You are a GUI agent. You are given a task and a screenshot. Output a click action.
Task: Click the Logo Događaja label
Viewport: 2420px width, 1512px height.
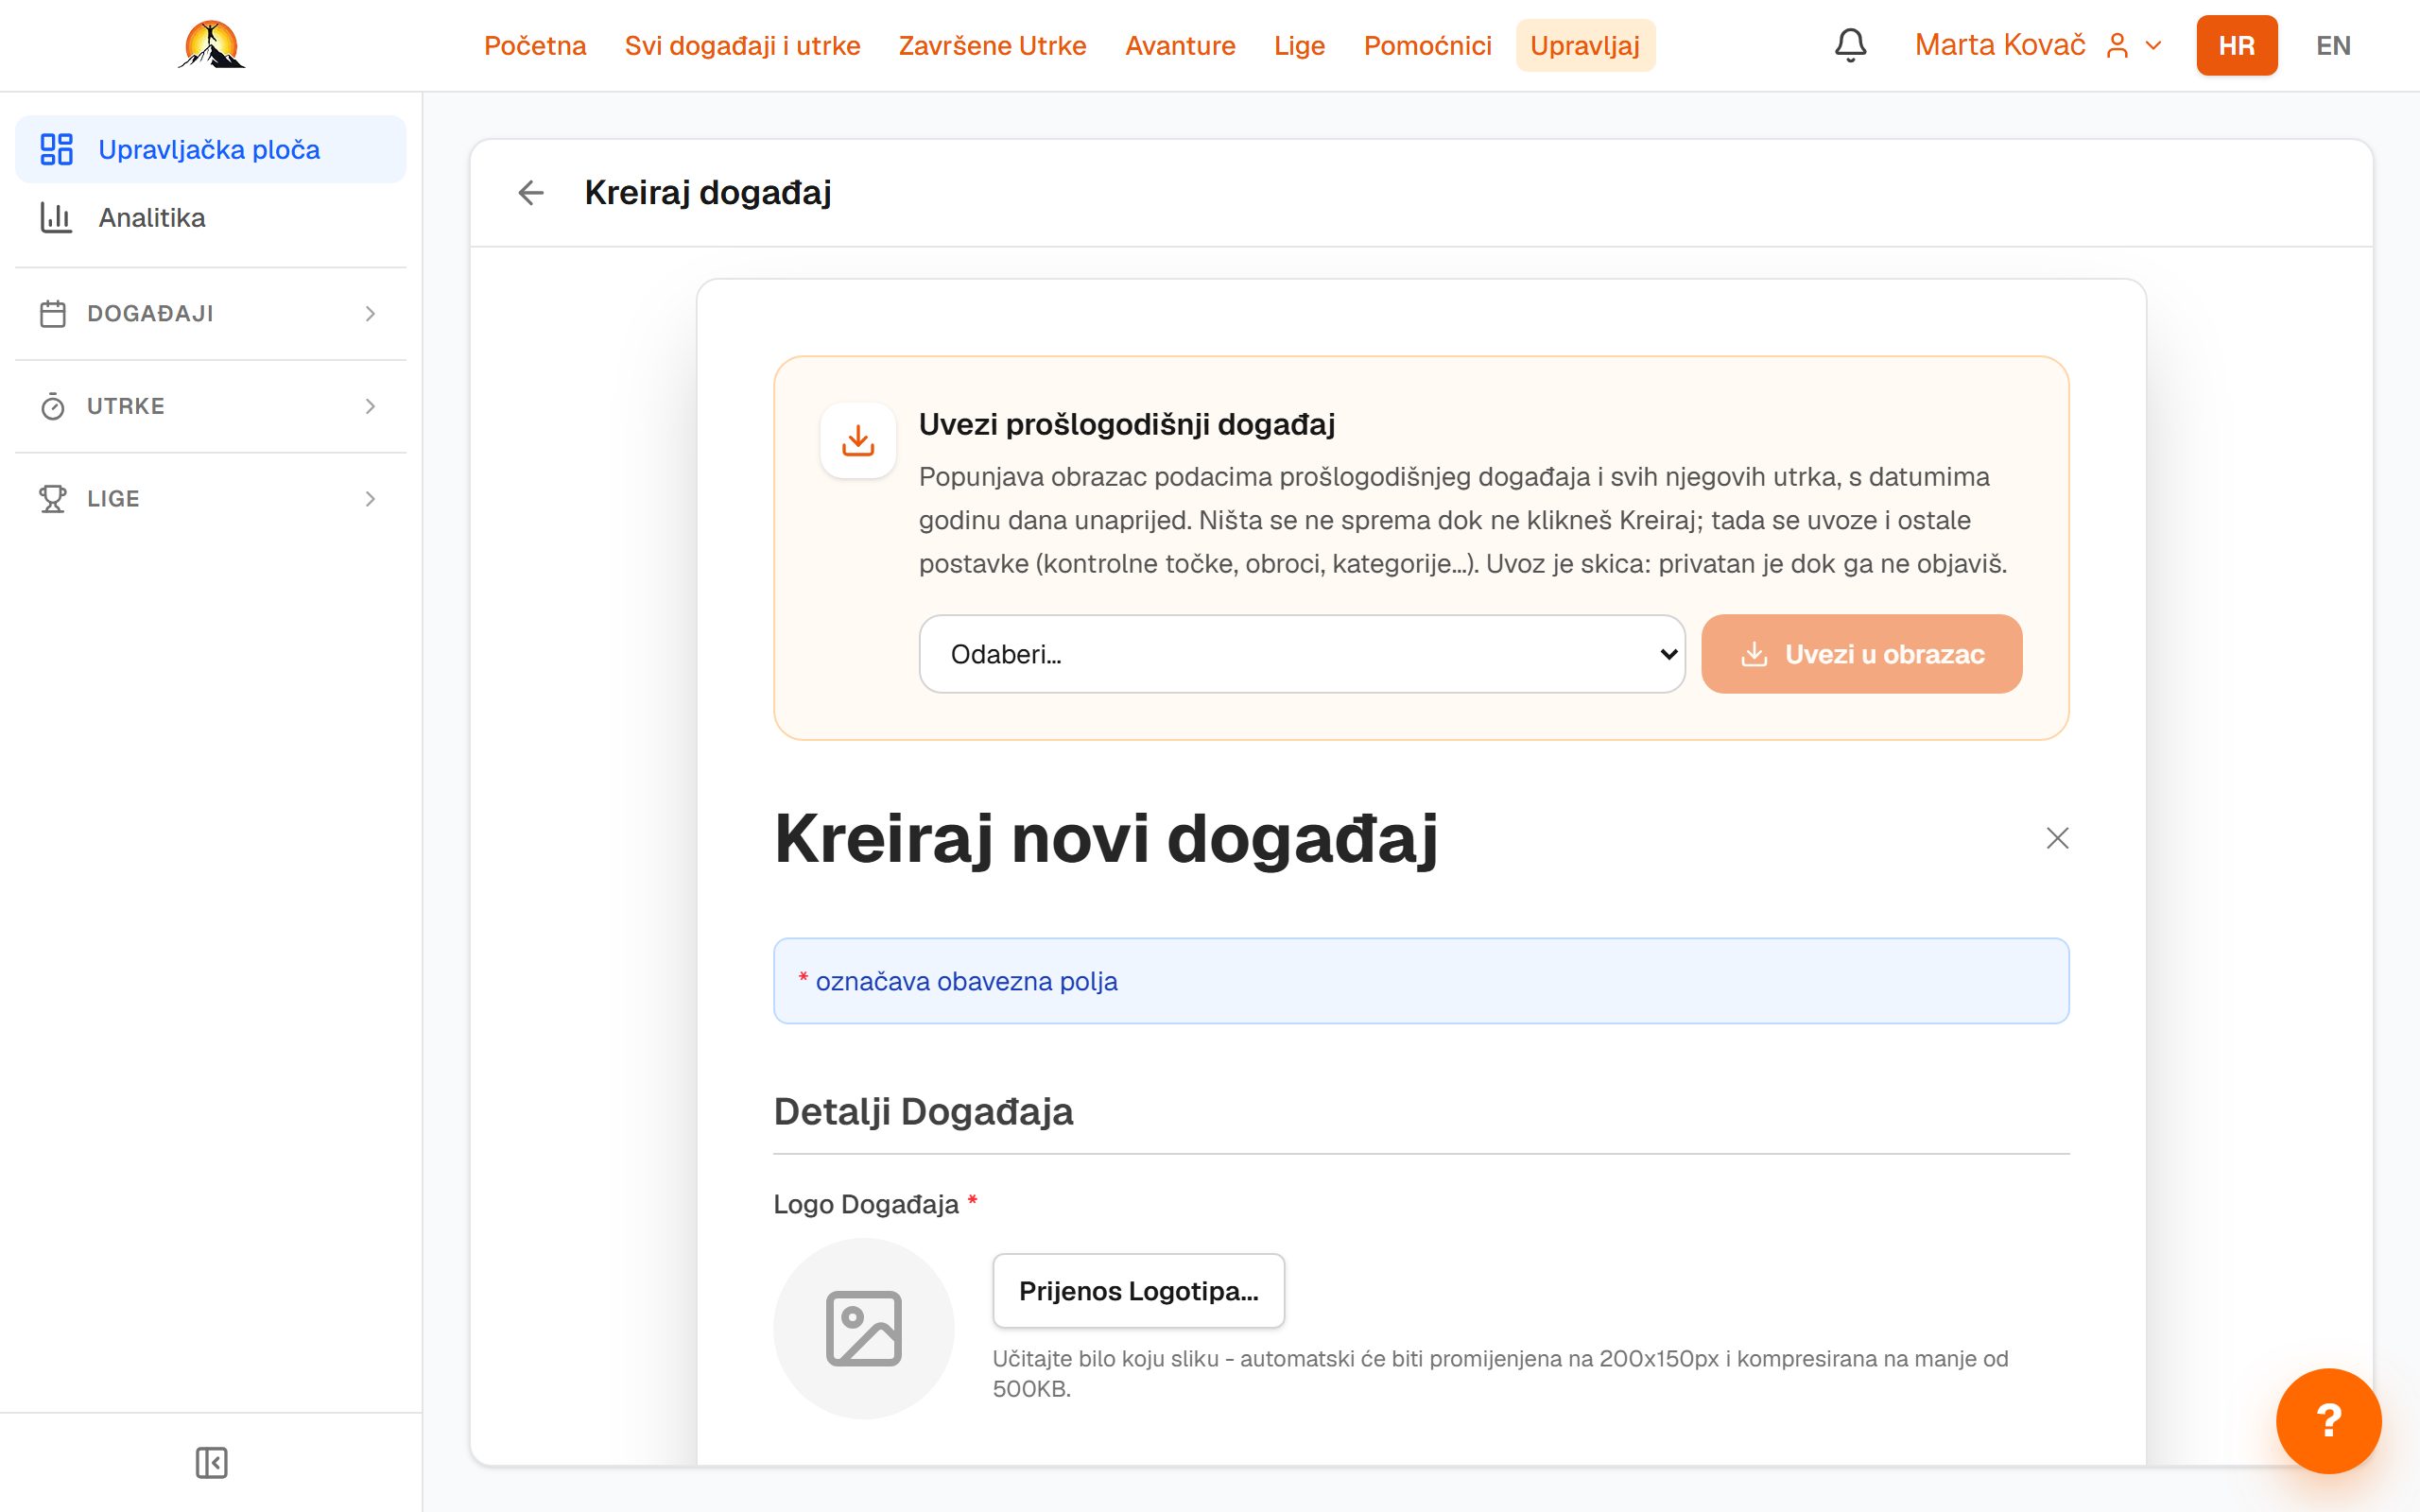(x=866, y=1204)
